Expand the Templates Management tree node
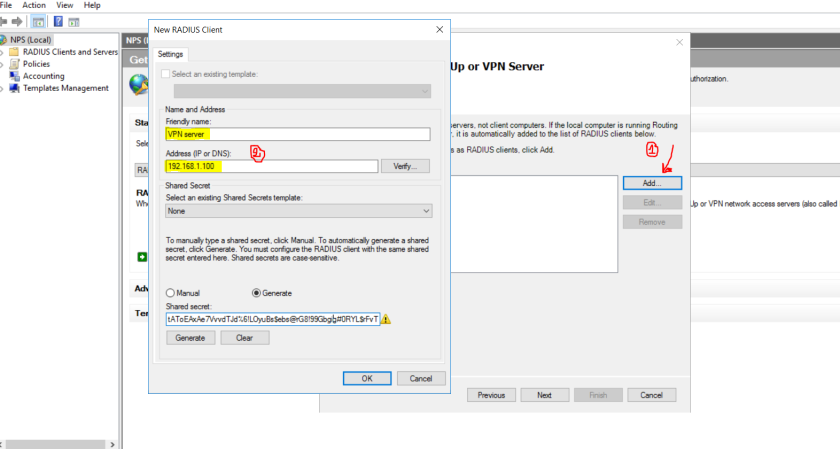840x449 pixels. (x=2, y=89)
